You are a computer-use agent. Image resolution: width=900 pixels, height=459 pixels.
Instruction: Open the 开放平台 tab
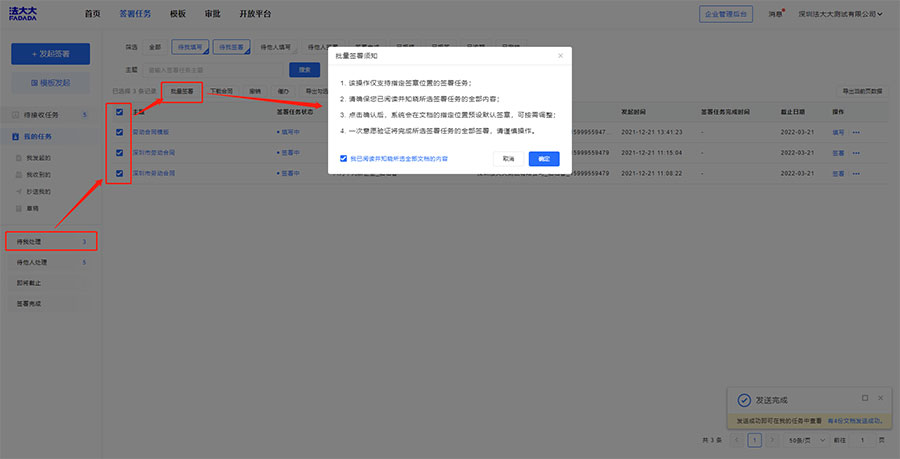tap(255, 14)
